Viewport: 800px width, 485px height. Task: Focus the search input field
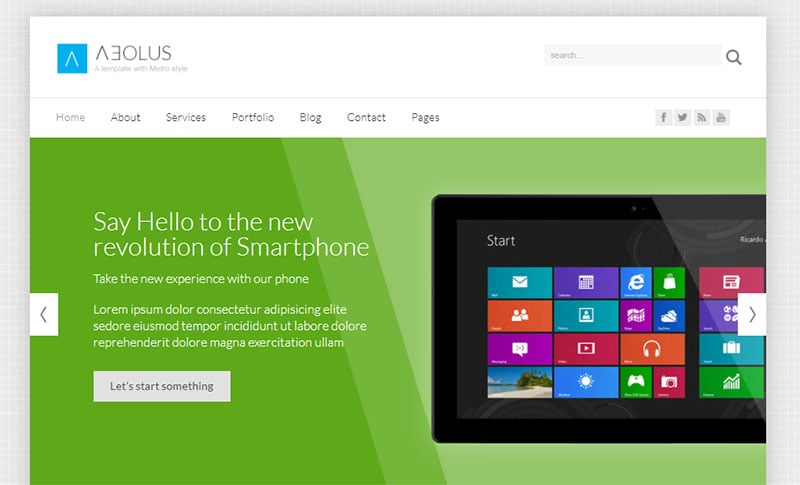(633, 55)
